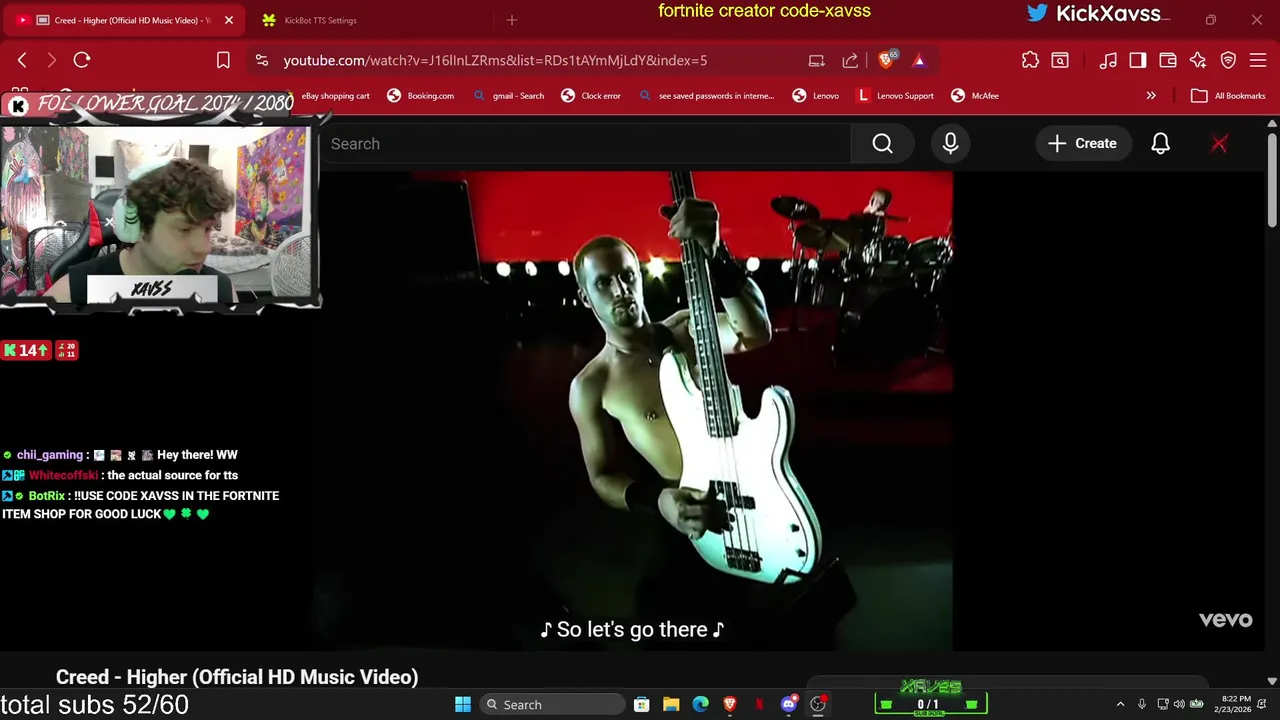This screenshot has height=720, width=1280.
Task: Open Brave Shields lion icon
Action: 886,60
